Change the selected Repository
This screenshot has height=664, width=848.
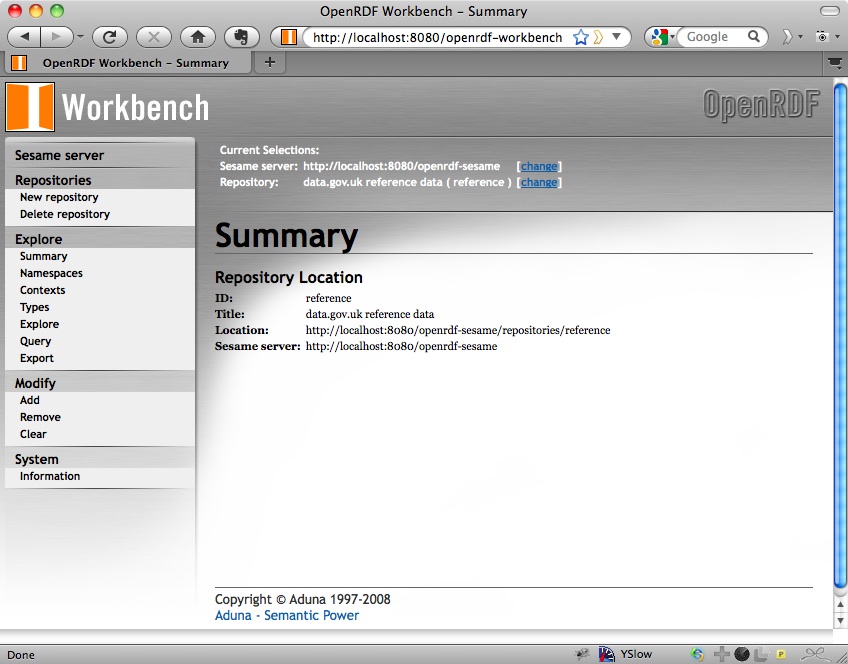pyautogui.click(x=539, y=182)
